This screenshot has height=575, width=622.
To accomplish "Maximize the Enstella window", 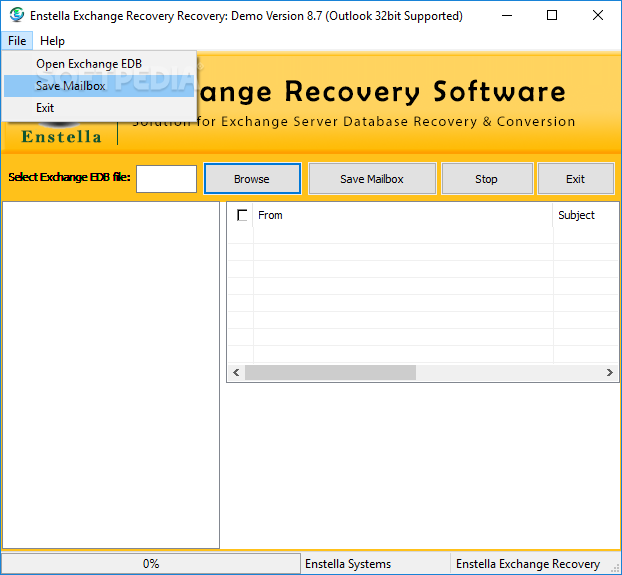I will [x=552, y=15].
